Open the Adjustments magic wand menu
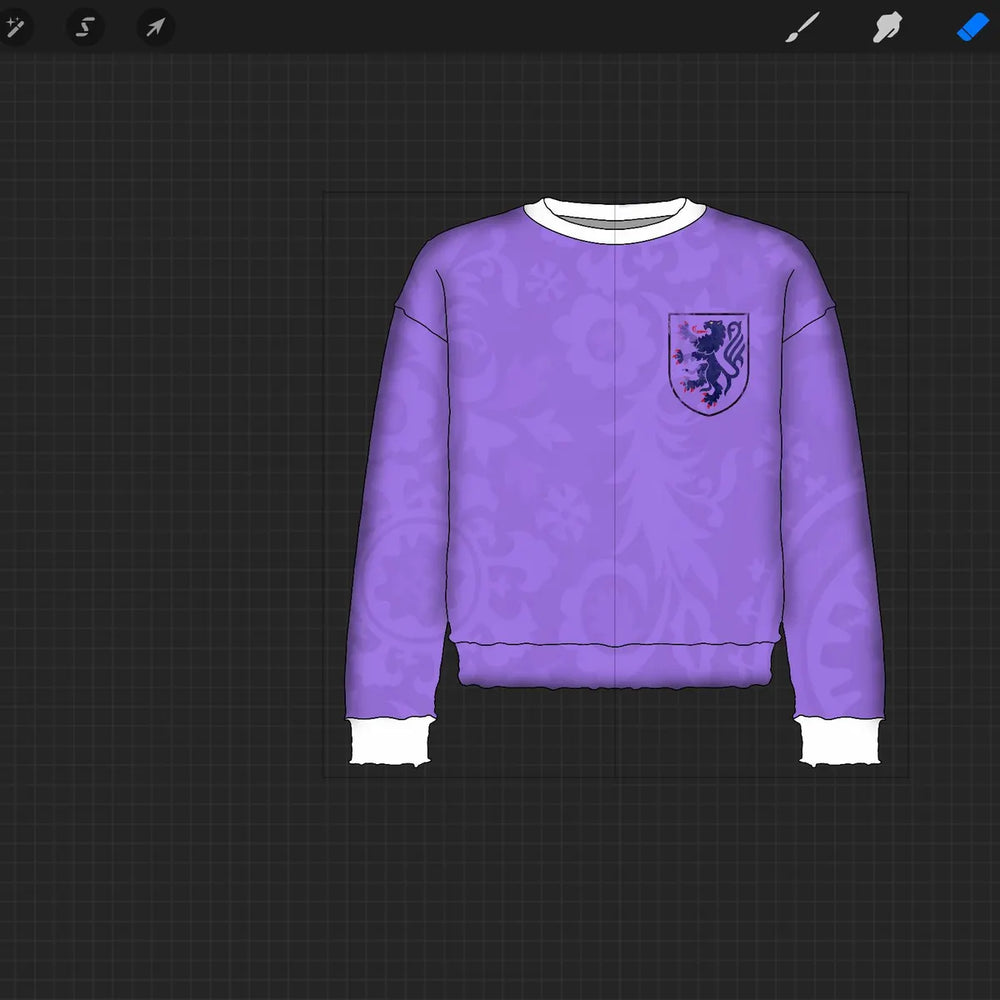 coord(15,27)
